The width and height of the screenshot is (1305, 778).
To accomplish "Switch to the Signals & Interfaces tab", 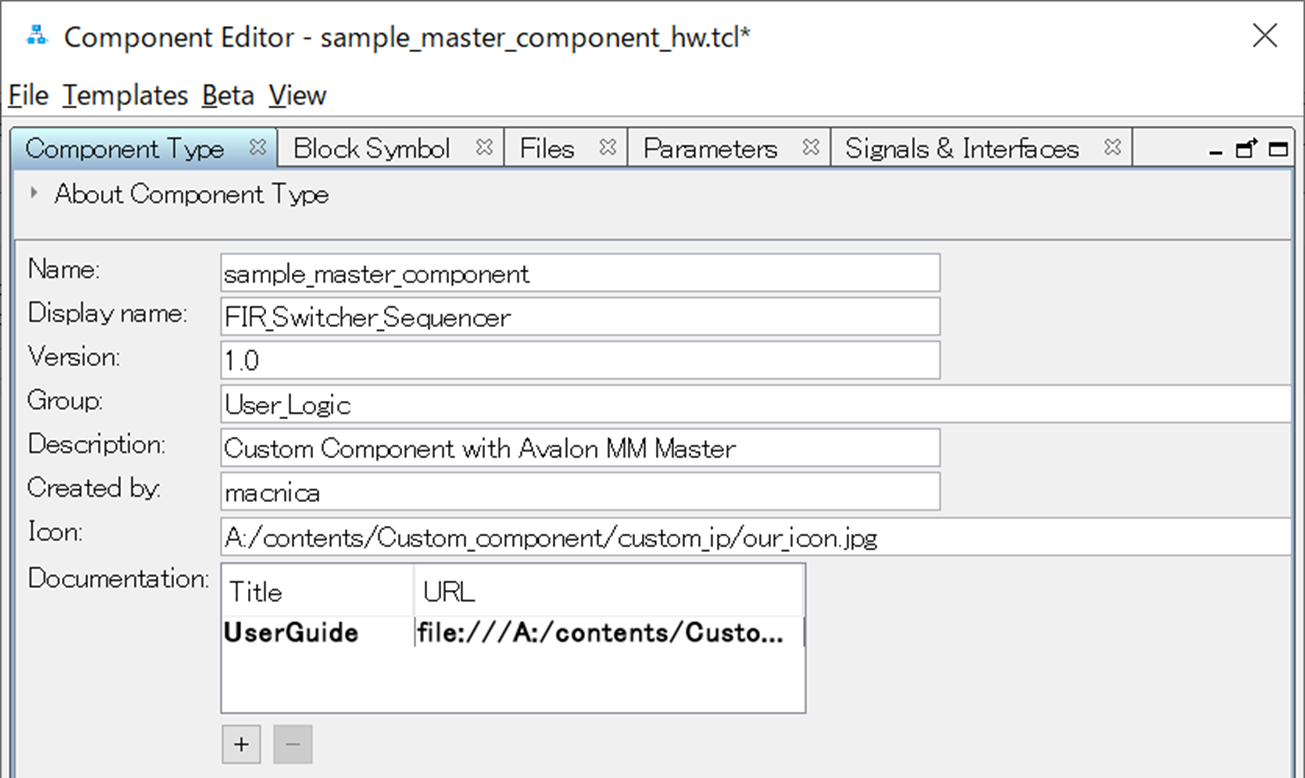I will pyautogui.click(x=961, y=147).
